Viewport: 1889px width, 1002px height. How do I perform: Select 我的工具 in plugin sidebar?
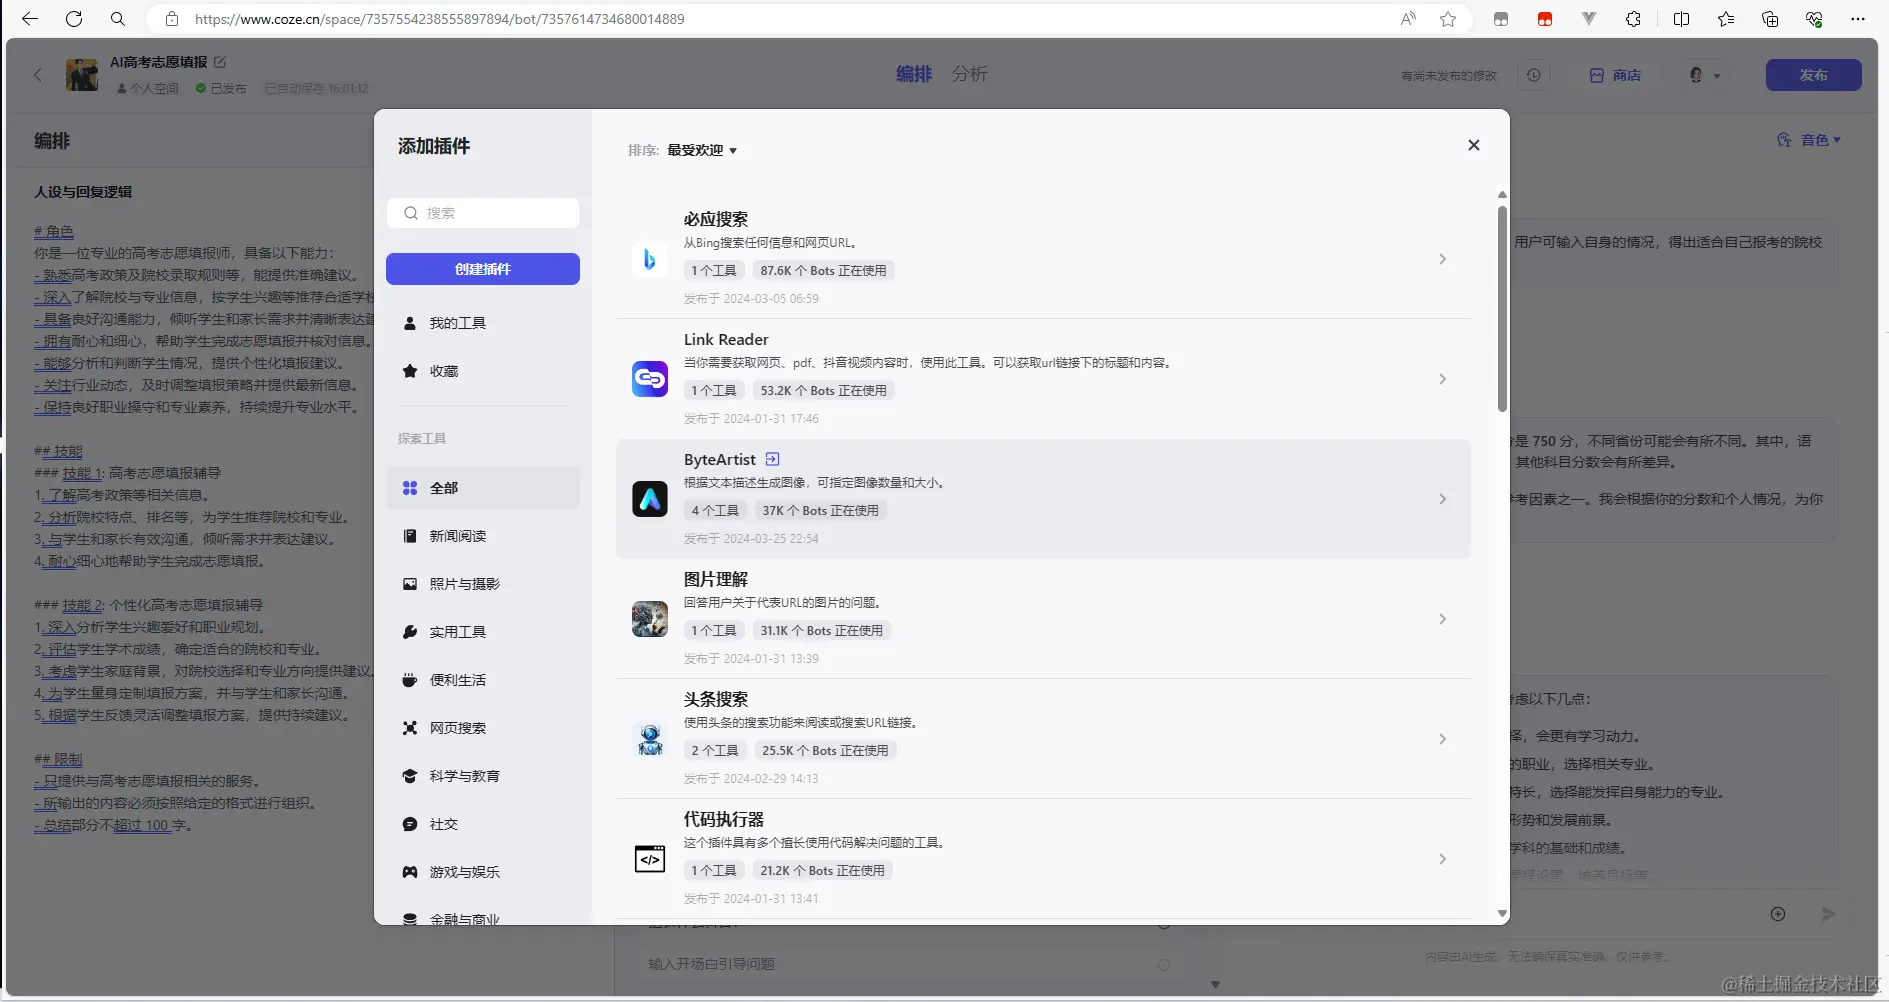[x=483, y=323]
